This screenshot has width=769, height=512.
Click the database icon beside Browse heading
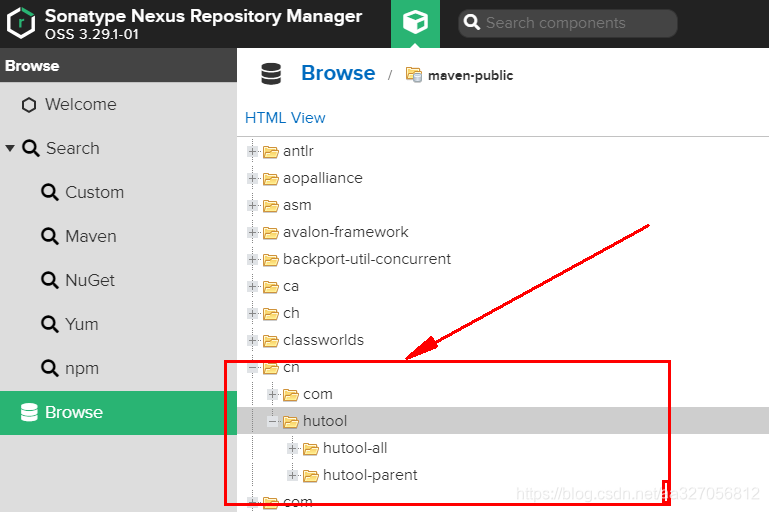pos(271,74)
